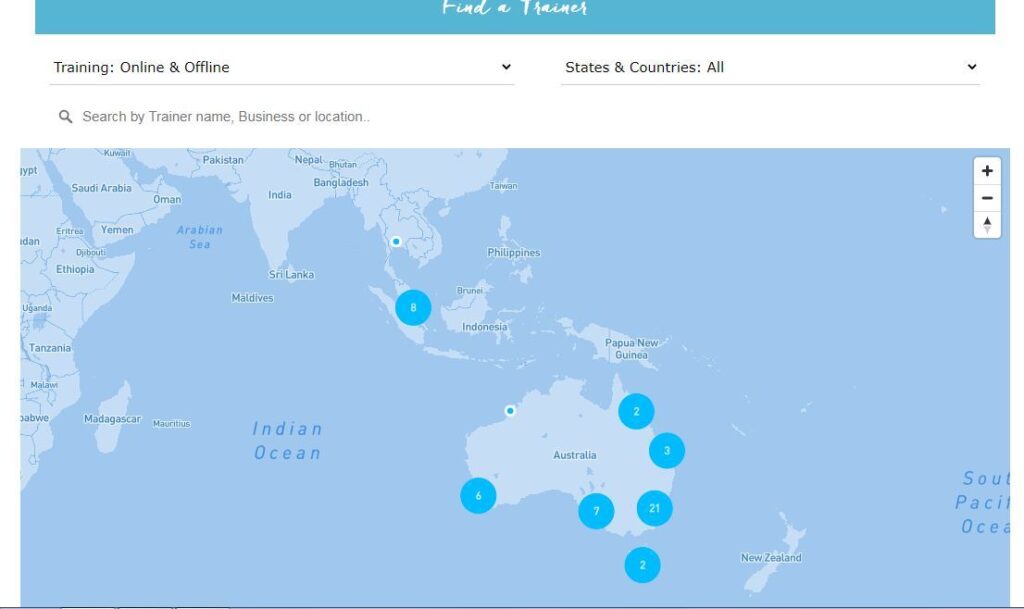Select the trainer marker pin in Western Australia

[x=509, y=409]
